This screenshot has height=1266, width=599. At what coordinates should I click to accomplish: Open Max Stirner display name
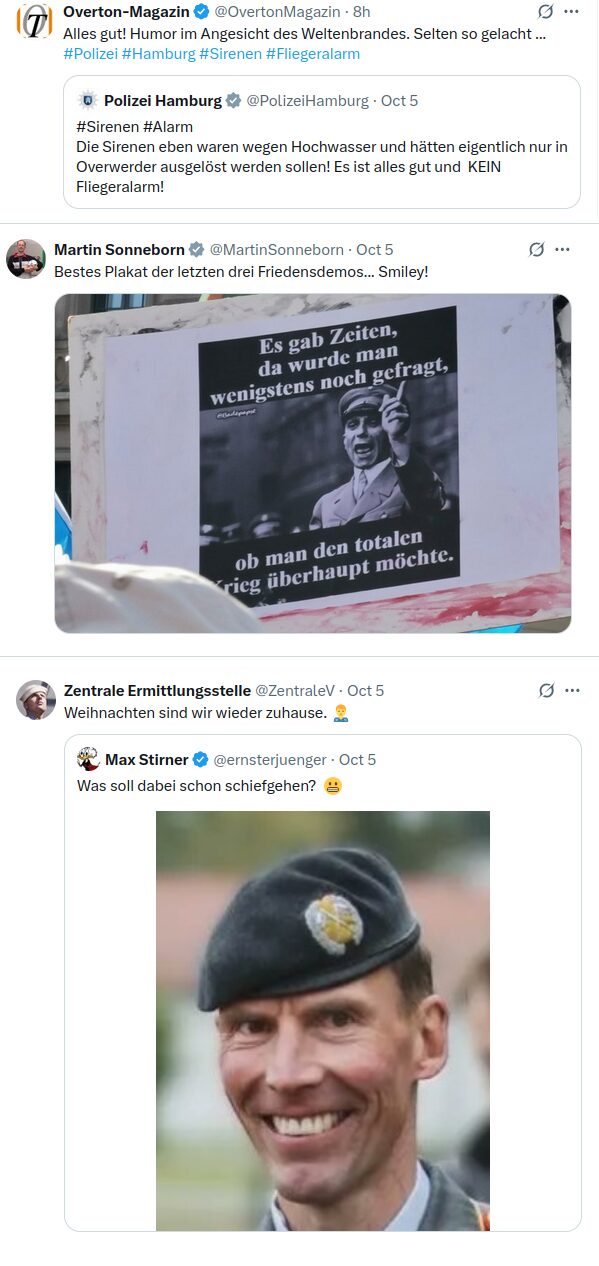147,760
